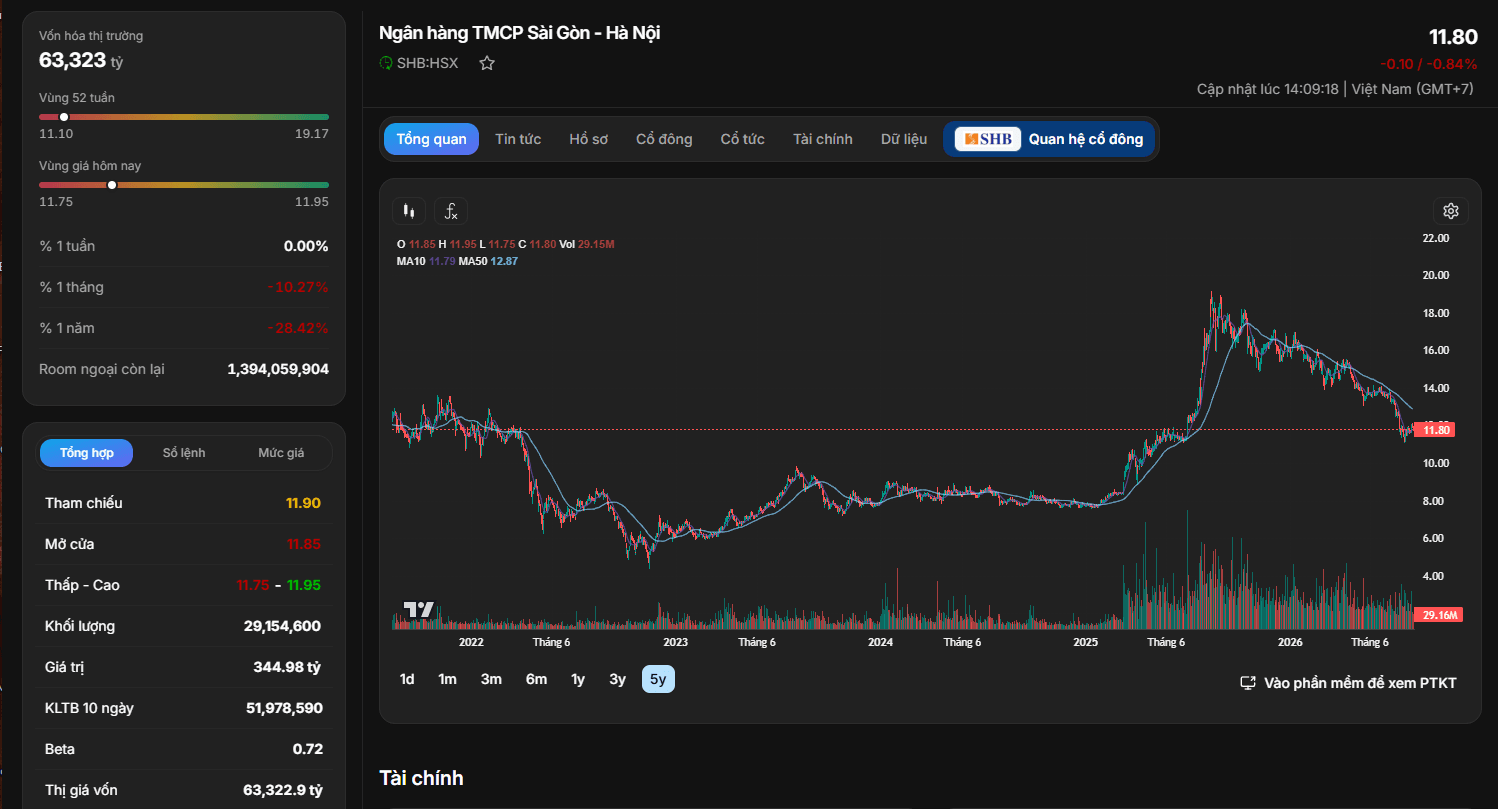
Task: Click the SHB logo badge
Action: pos(988,139)
